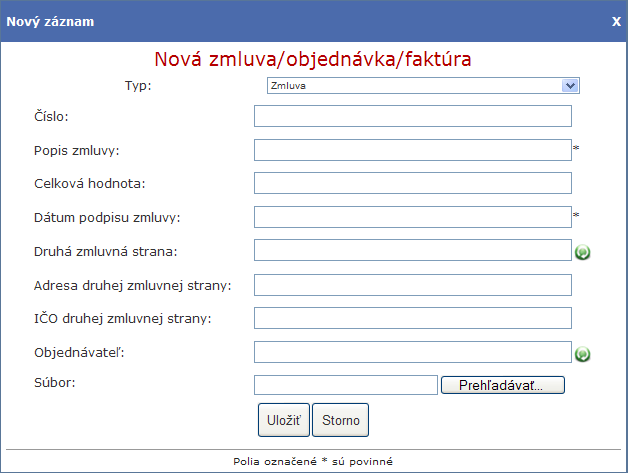This screenshot has width=628, height=473.
Task: Click the Celková hodnota input field
Action: click(x=413, y=183)
